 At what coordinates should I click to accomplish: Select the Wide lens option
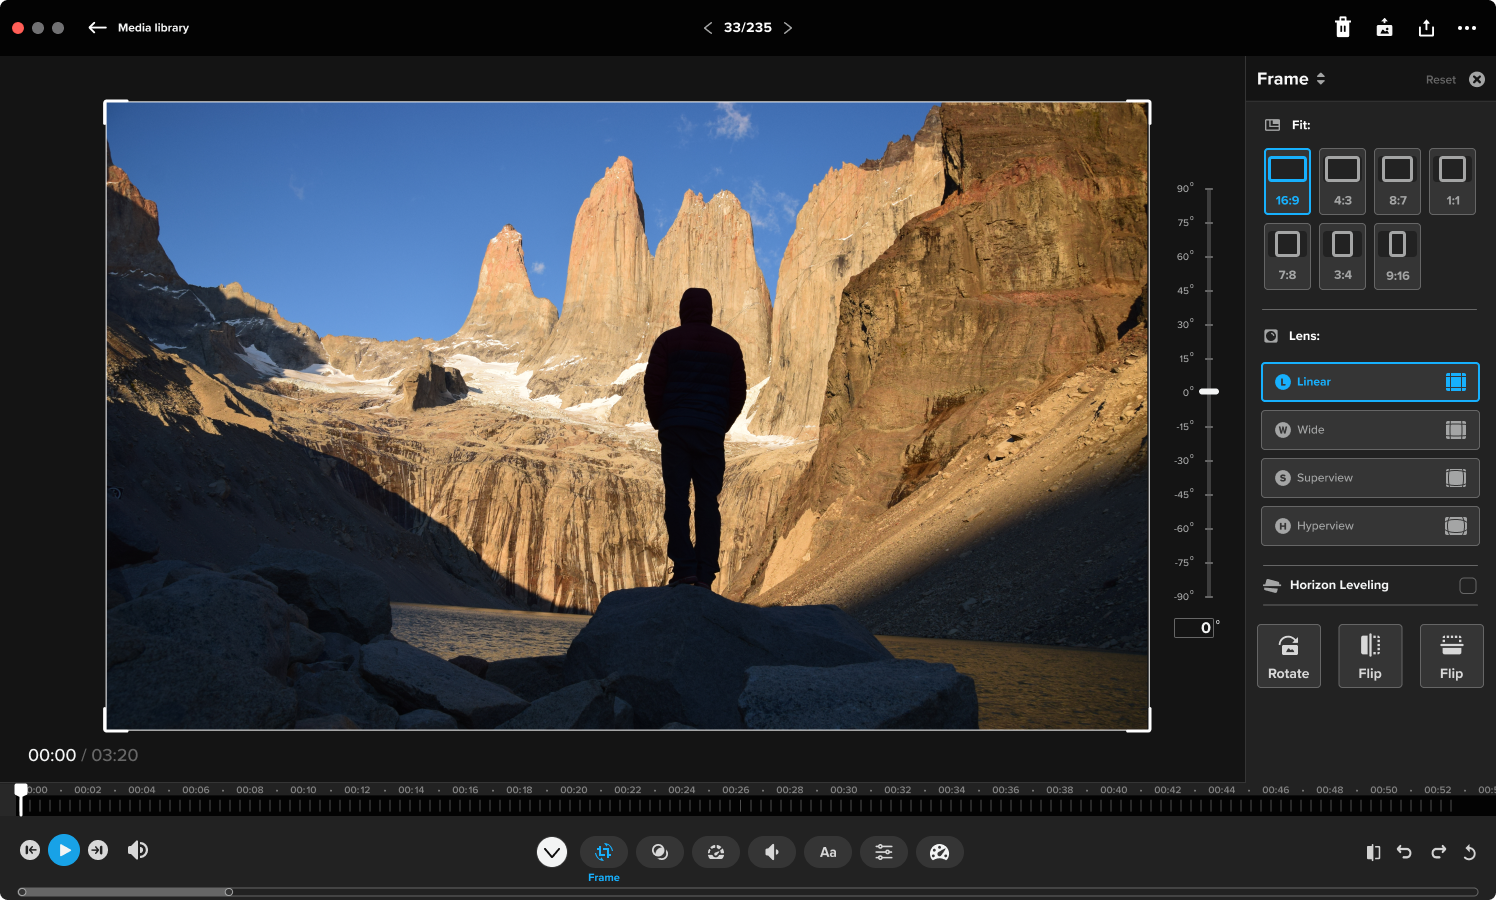coord(1369,430)
